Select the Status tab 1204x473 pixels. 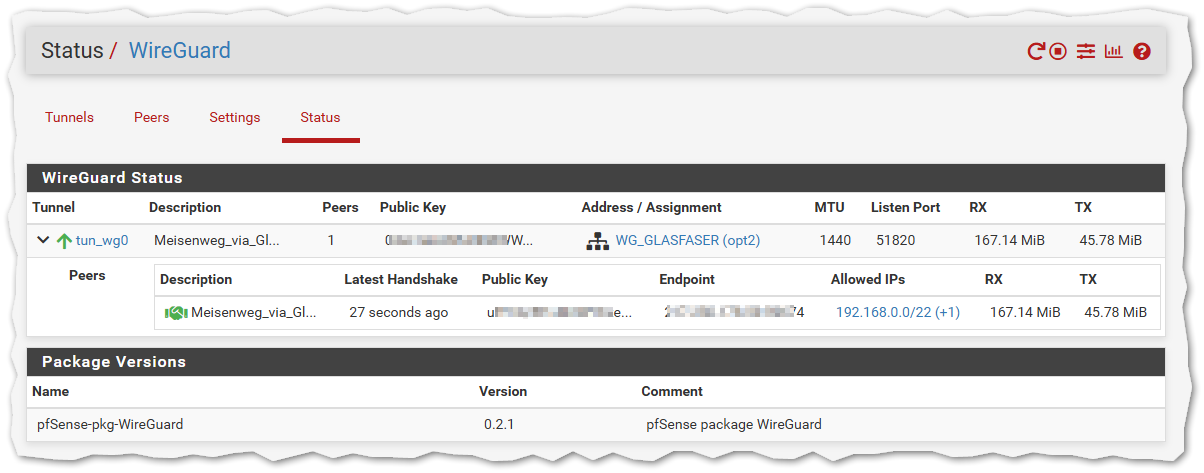pos(320,117)
